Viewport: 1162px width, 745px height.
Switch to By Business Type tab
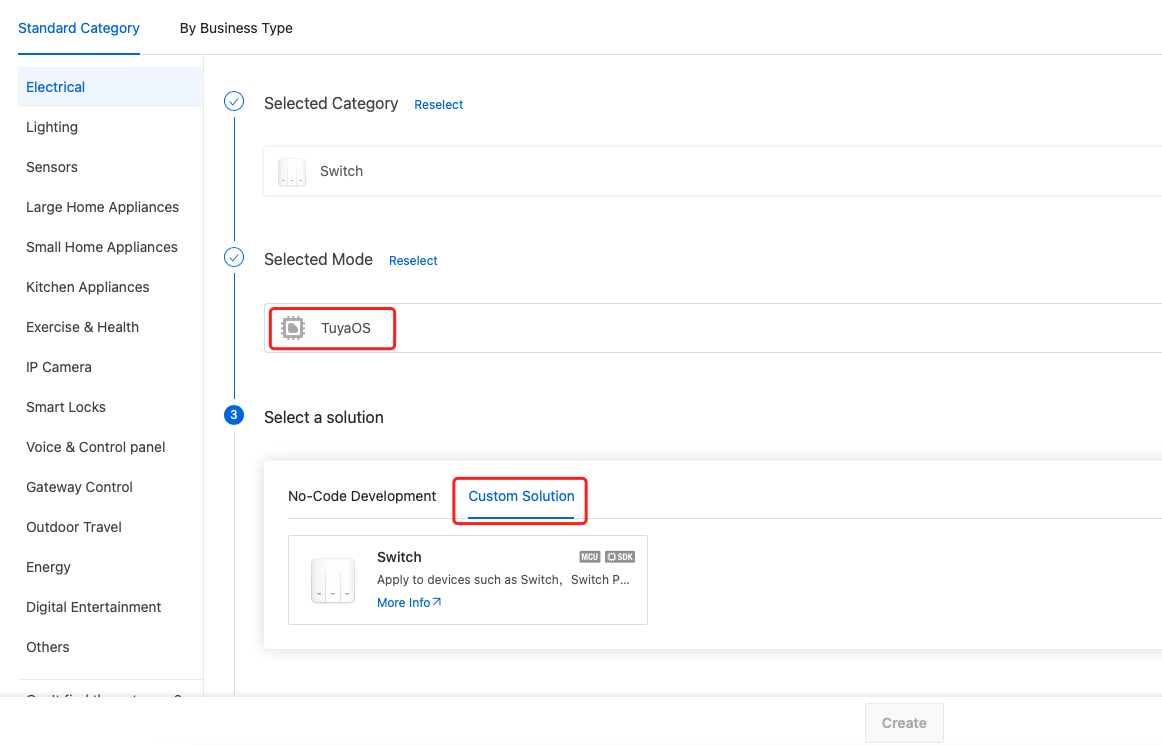[x=236, y=28]
